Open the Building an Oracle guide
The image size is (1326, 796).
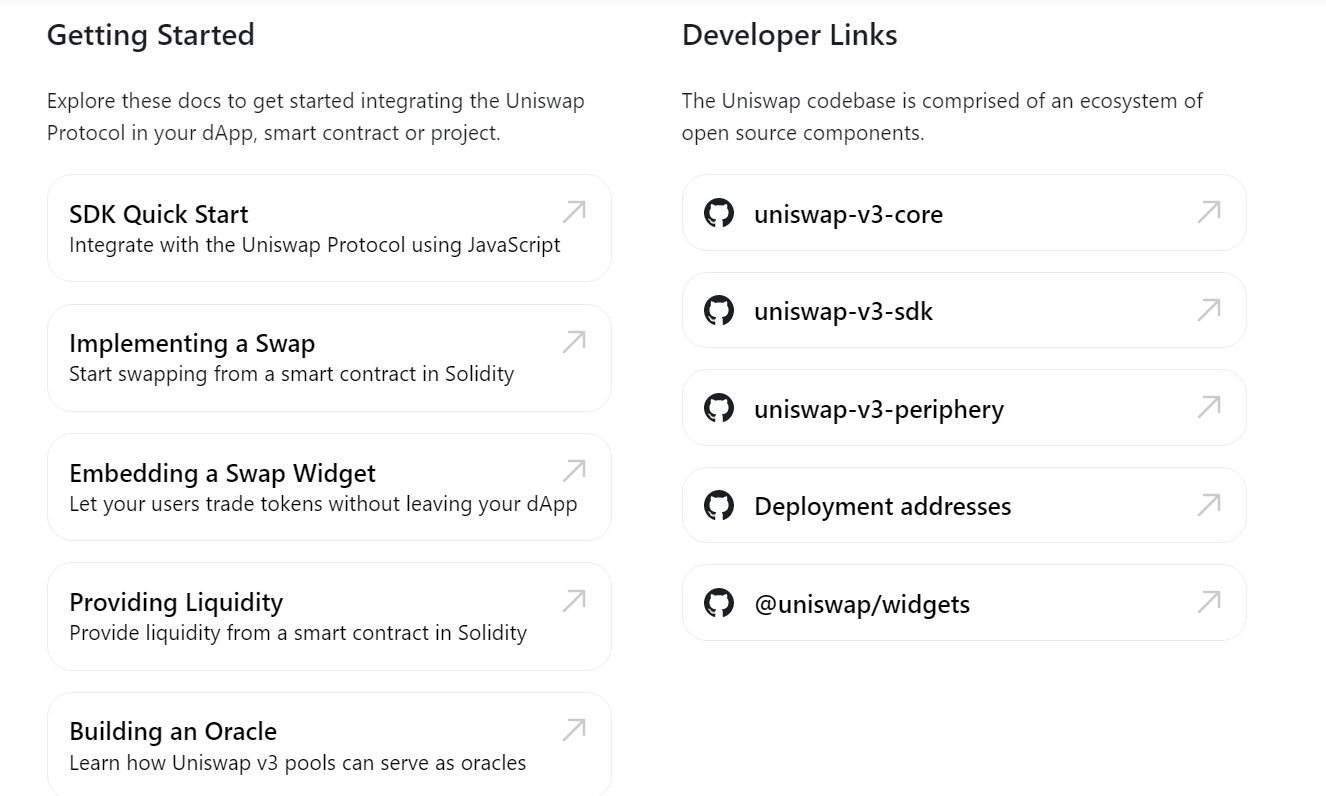tap(173, 731)
